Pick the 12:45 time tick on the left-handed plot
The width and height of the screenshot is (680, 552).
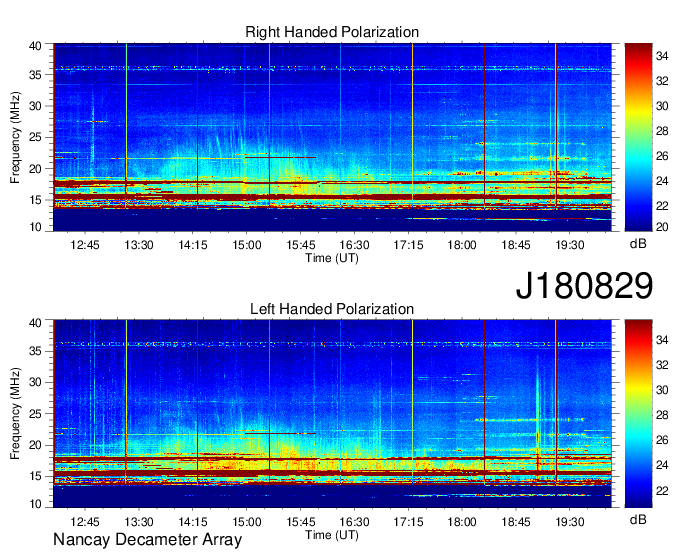click(x=85, y=522)
